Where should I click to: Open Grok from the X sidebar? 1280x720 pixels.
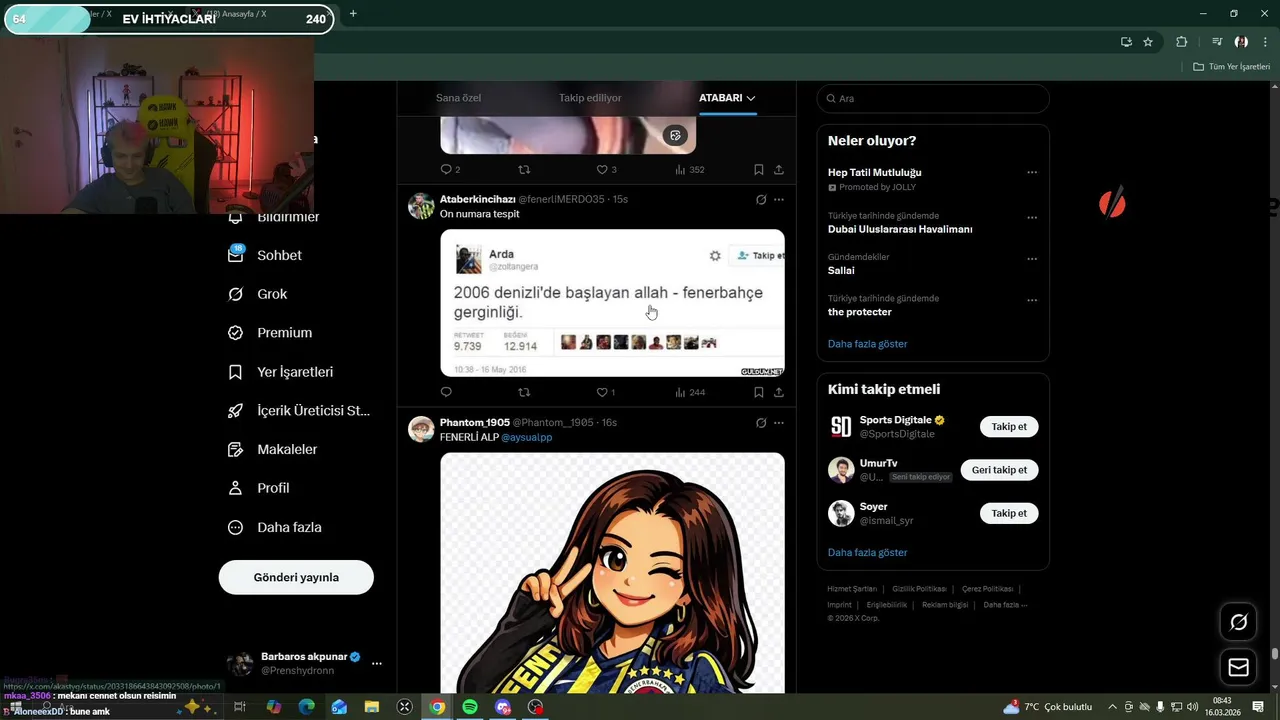(x=258, y=294)
